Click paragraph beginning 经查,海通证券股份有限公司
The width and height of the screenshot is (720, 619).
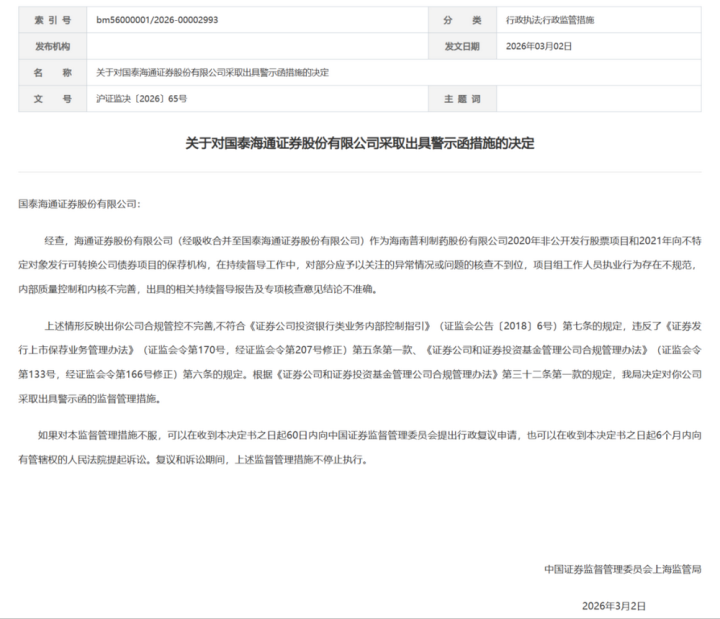pyautogui.click(x=360, y=265)
